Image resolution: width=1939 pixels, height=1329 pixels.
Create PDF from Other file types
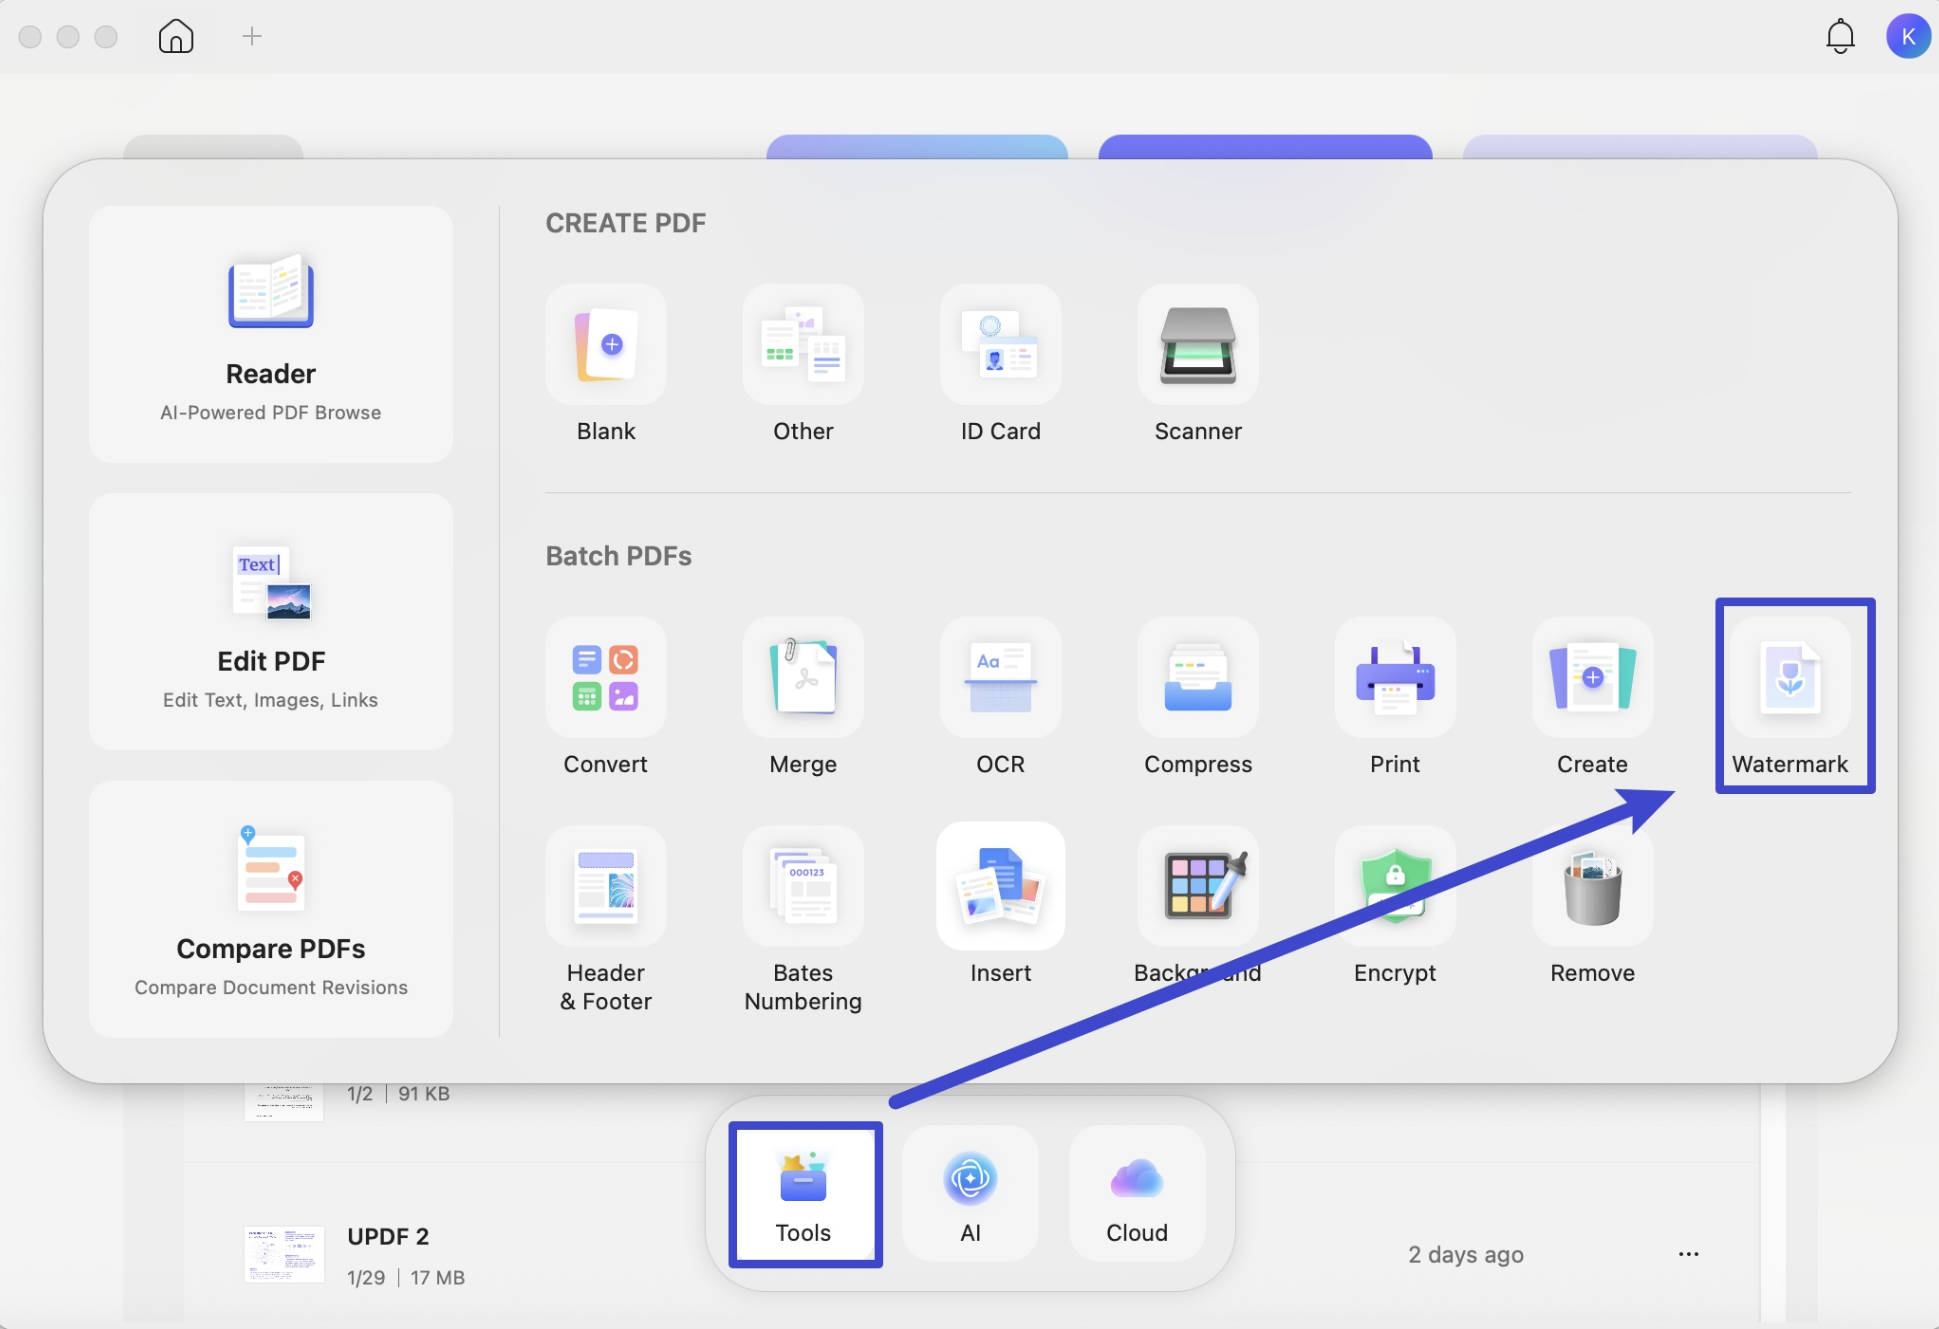click(803, 345)
